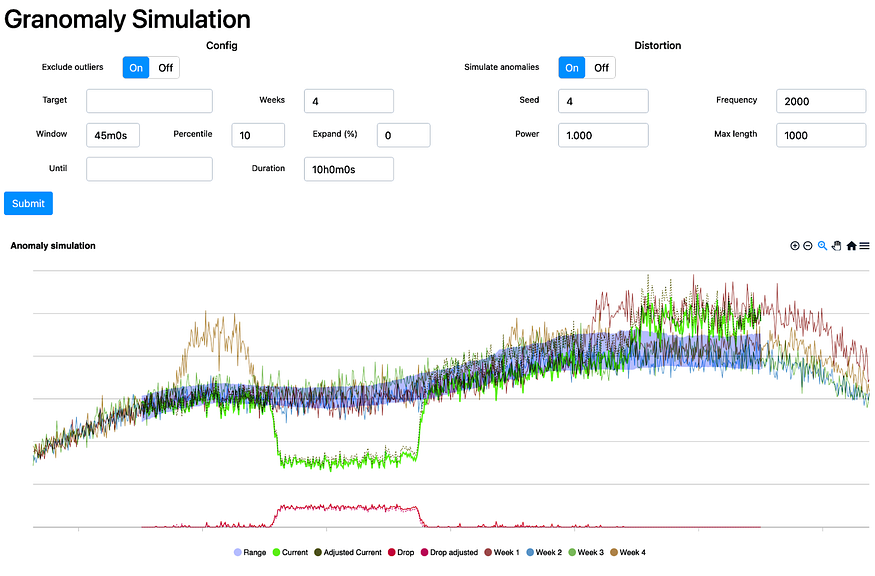The width and height of the screenshot is (875, 576).
Task: Click the Adjusted Current color dot
Action: click(317, 552)
